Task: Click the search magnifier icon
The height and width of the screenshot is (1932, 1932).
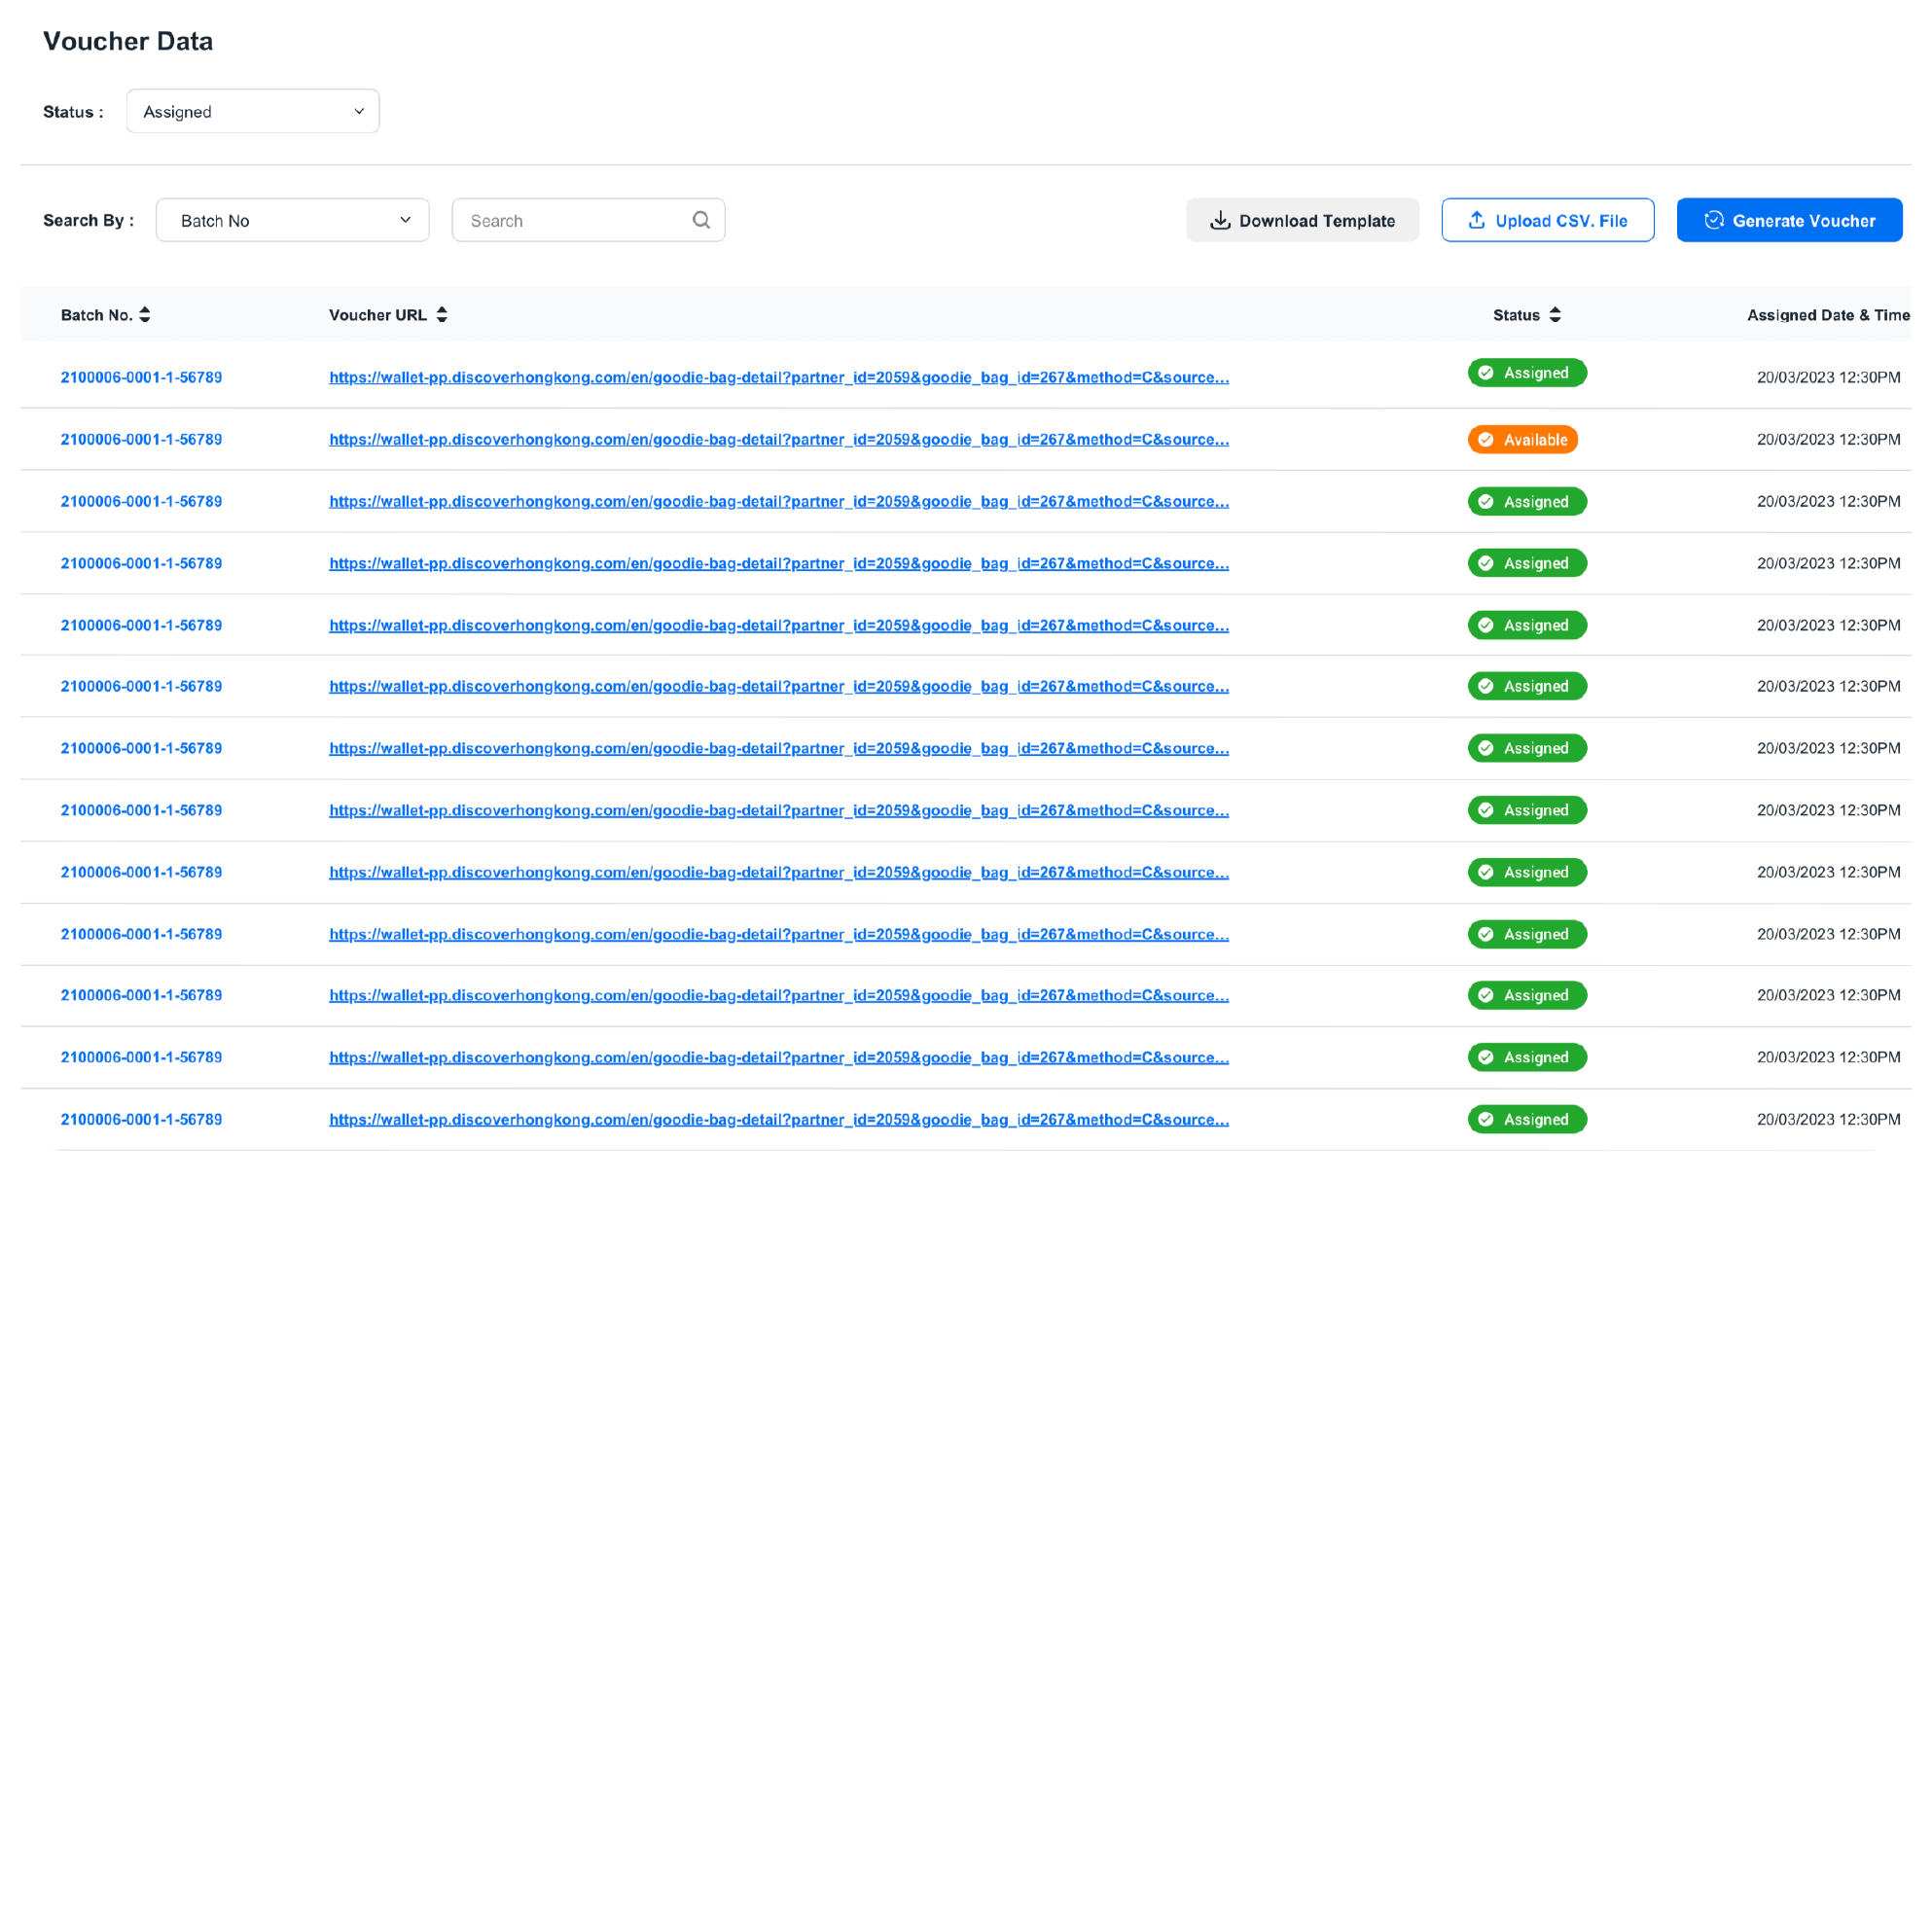Action: coord(701,220)
